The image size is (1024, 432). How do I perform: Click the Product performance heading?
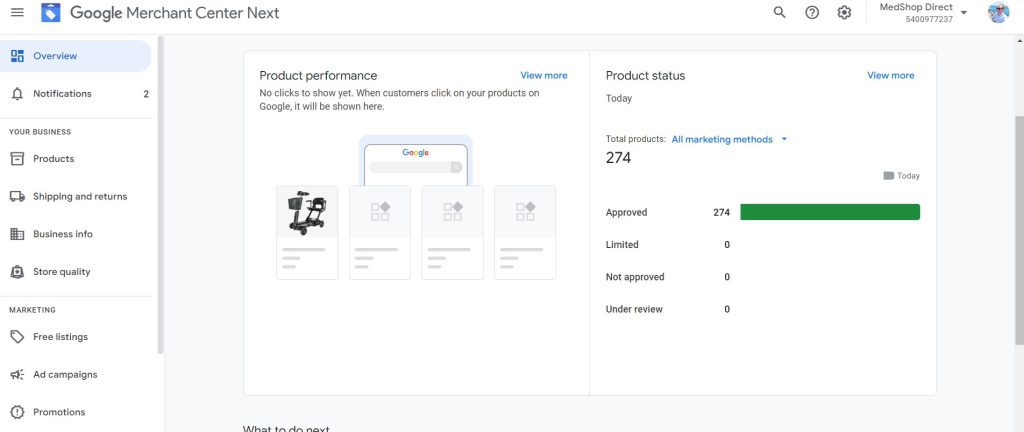point(318,76)
